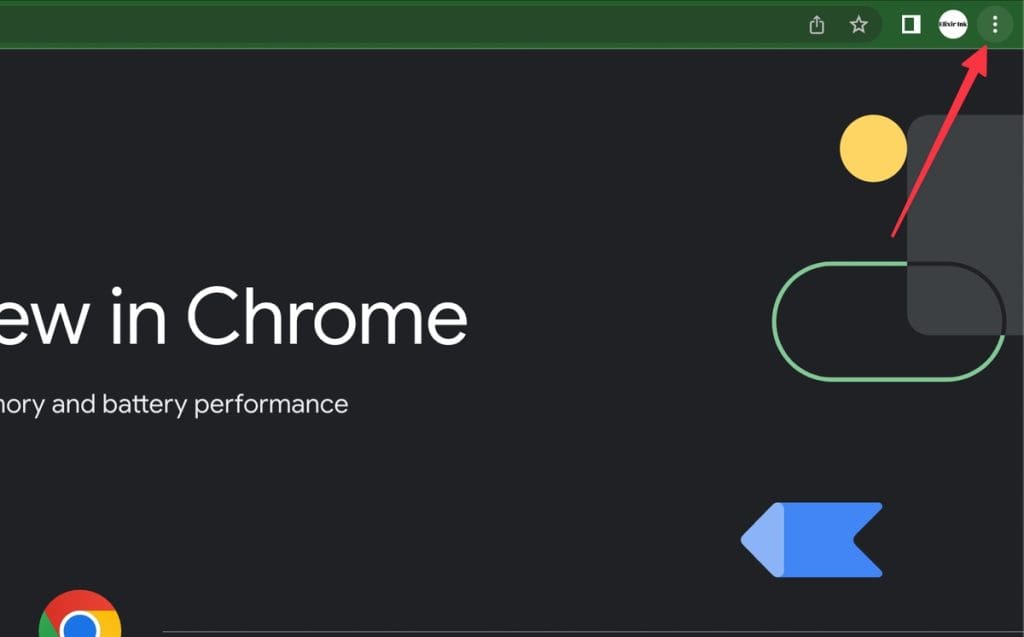Open the Elixir Ink profile avatar
1024x637 pixels.
coord(953,25)
